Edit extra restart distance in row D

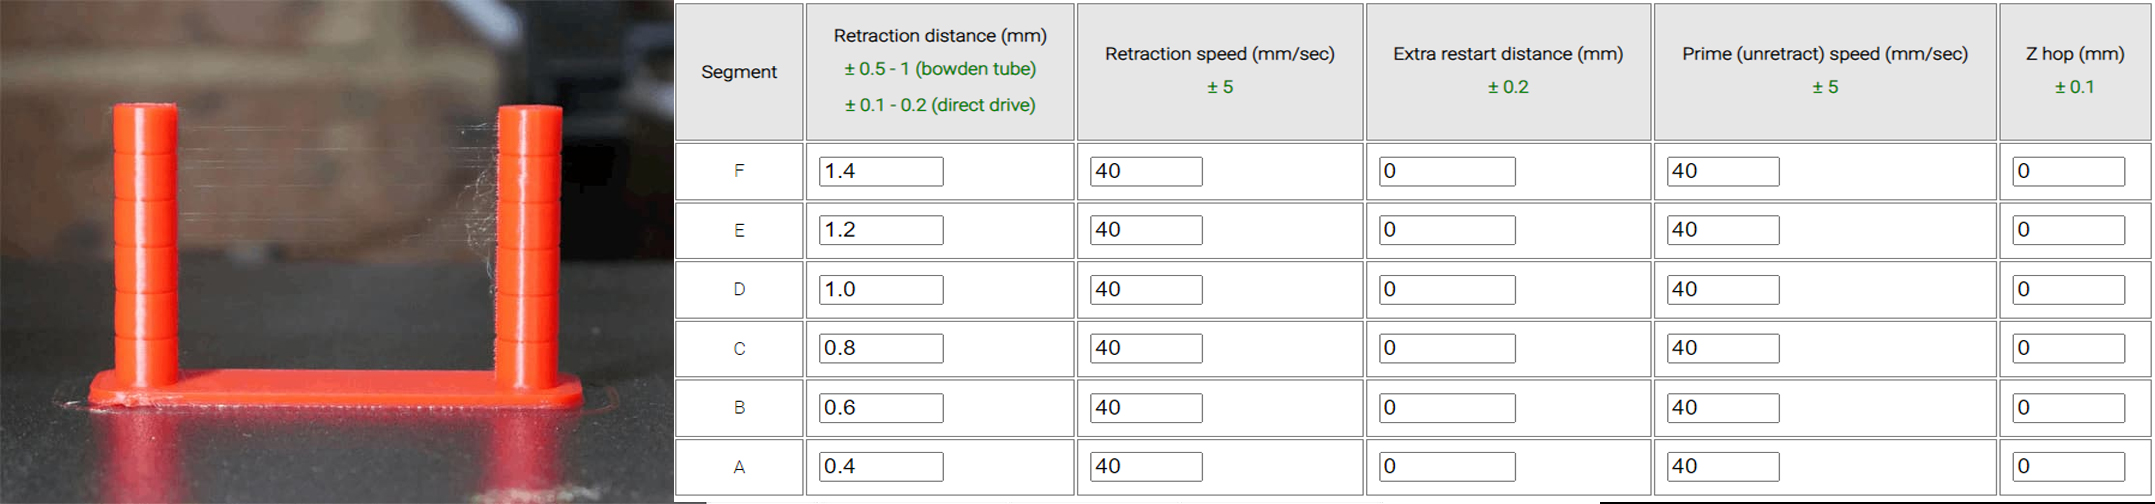(x=1447, y=289)
